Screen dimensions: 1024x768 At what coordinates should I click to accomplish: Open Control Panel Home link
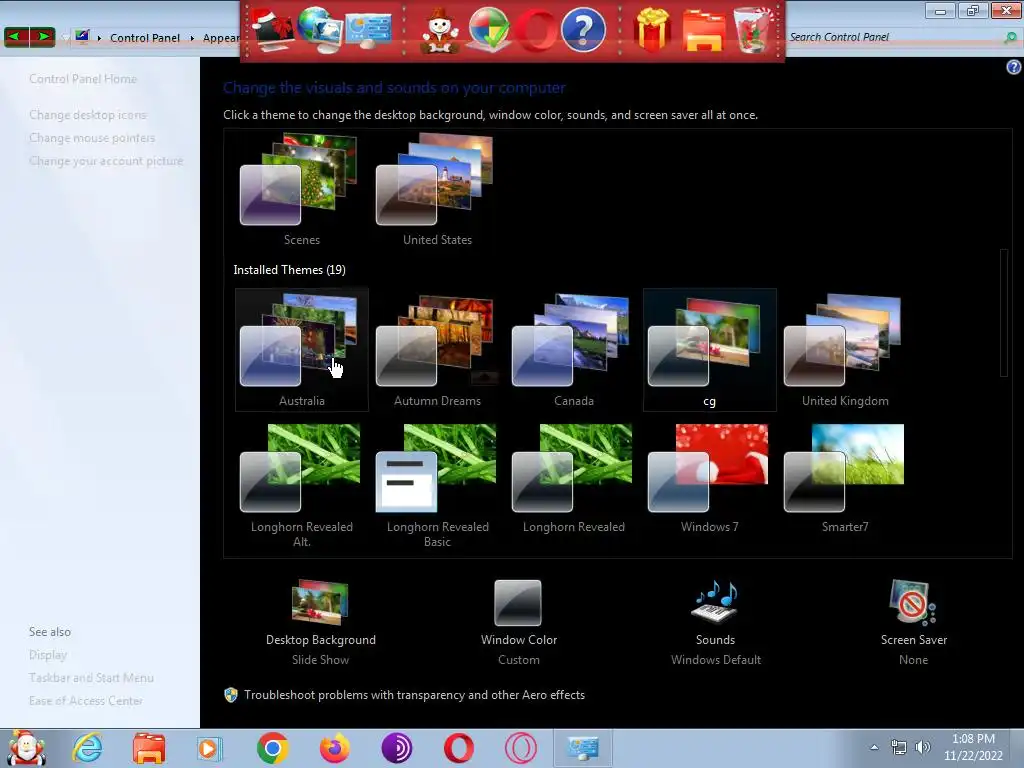83,78
